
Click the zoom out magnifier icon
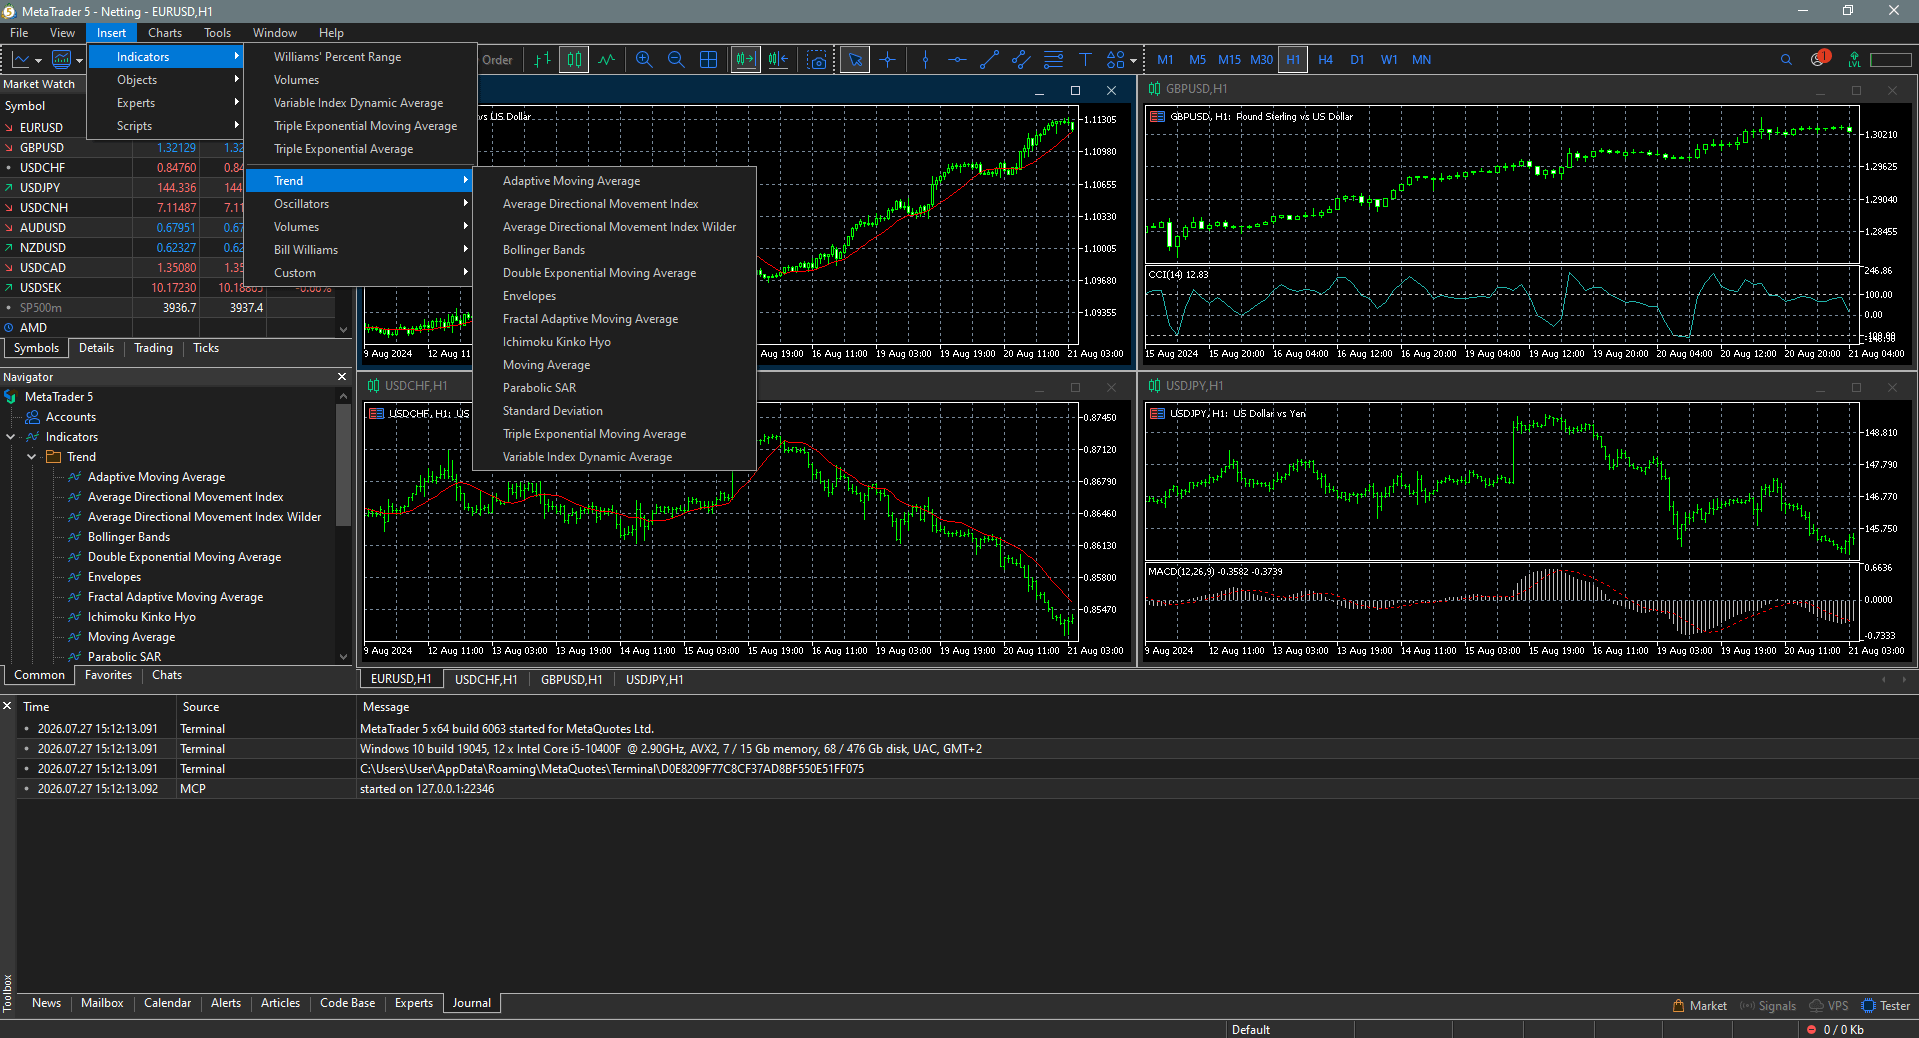pos(676,60)
